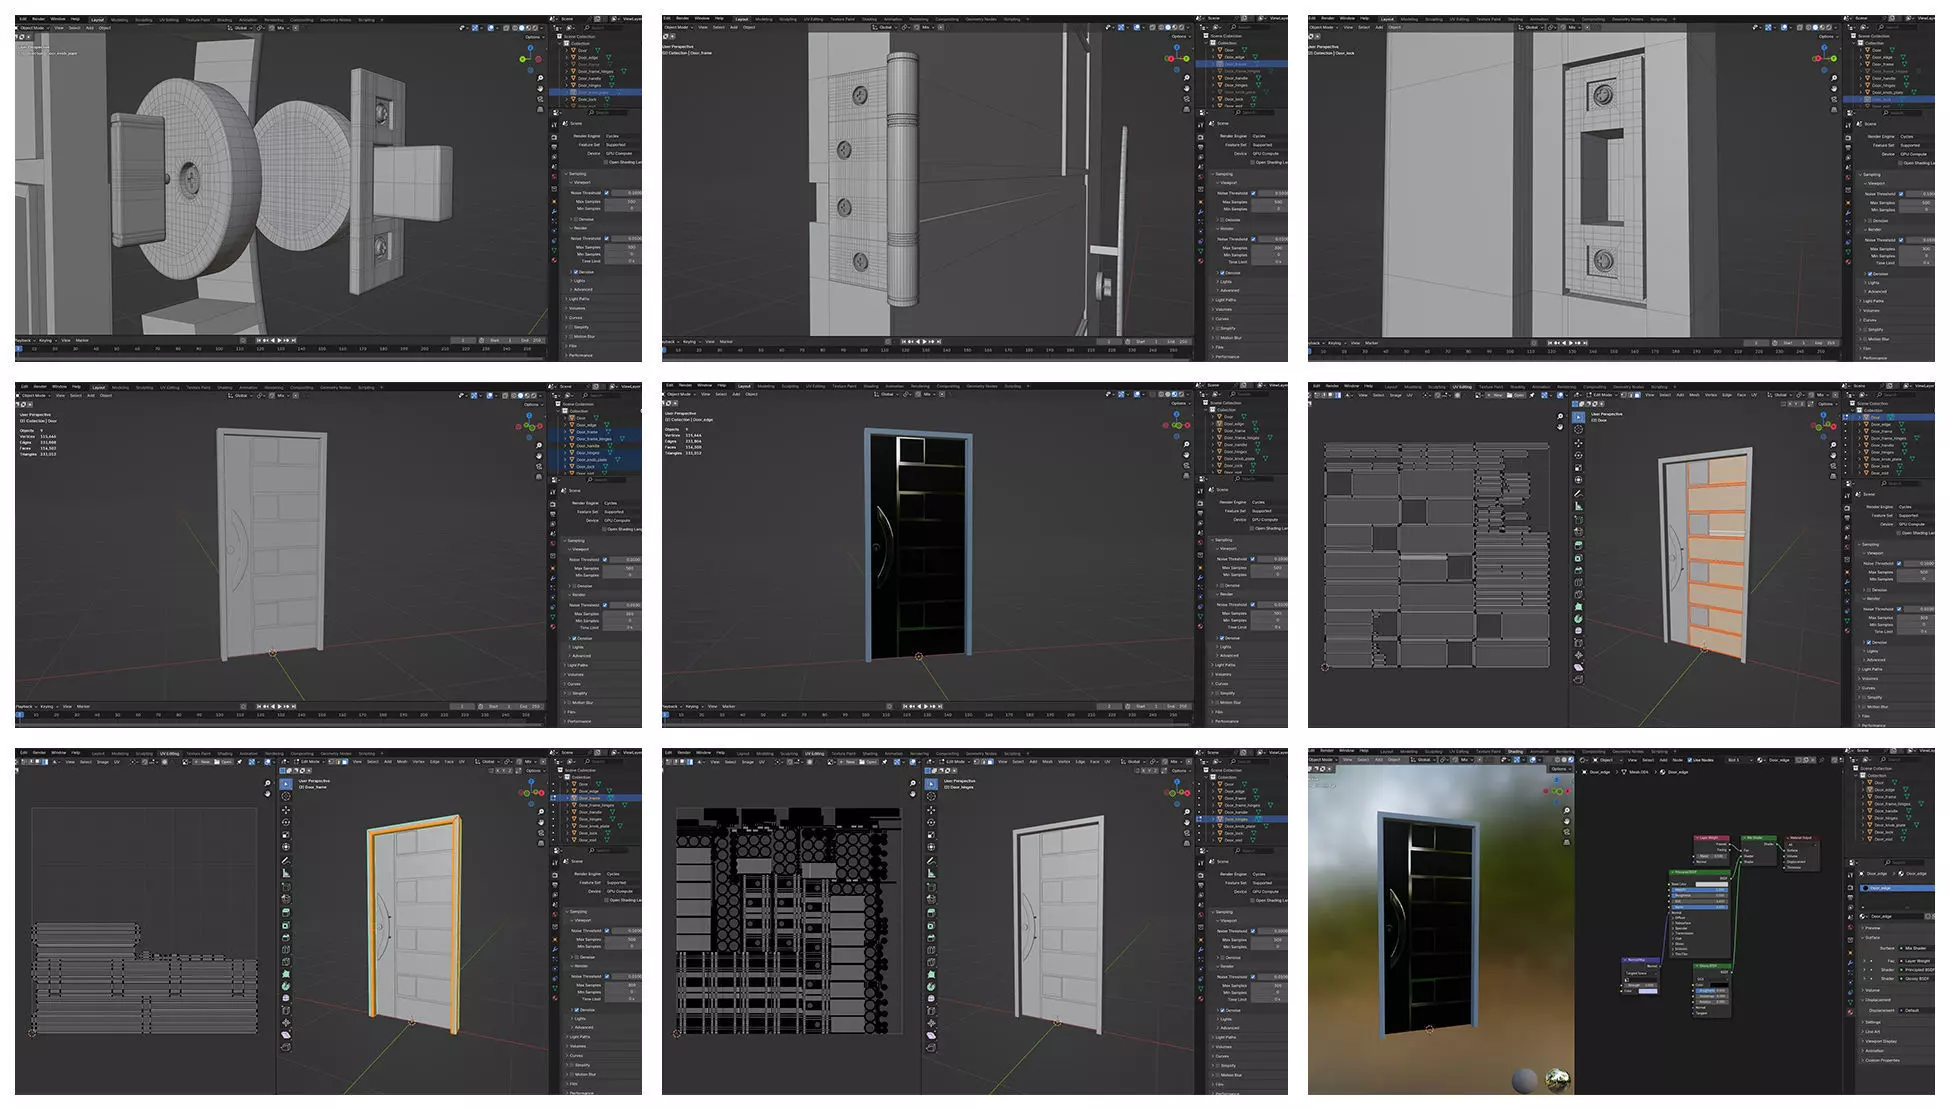Open Material properties tab icon in node editor screenshot

pos(1850,1012)
